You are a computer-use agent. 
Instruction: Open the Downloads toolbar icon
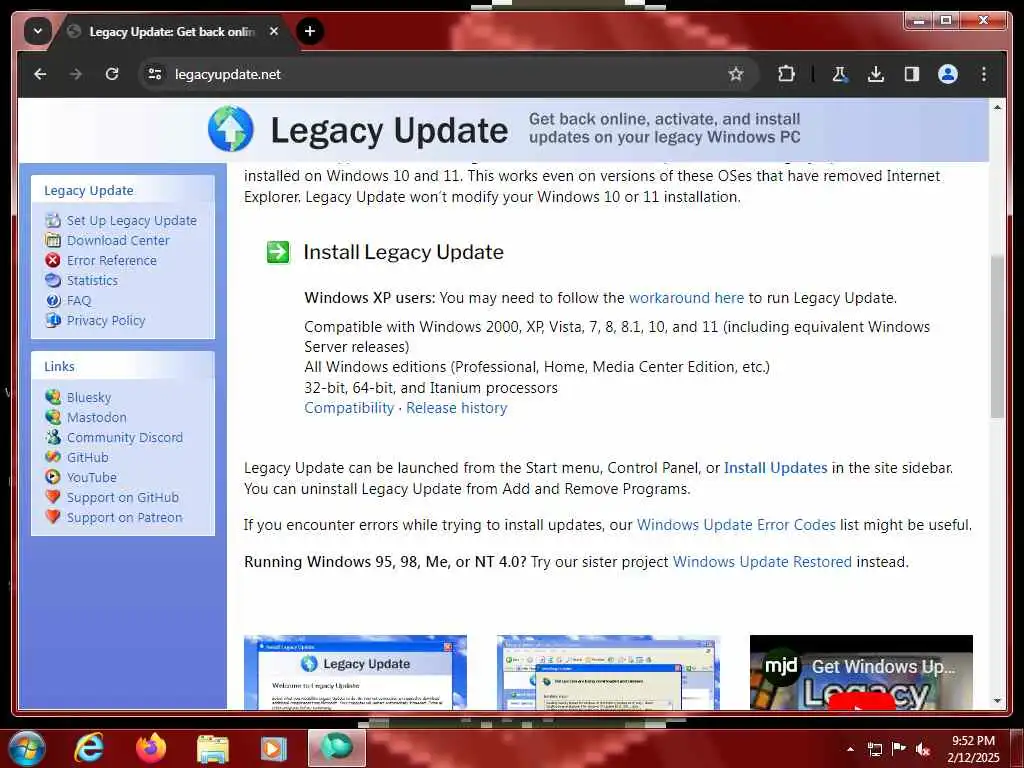click(x=876, y=74)
